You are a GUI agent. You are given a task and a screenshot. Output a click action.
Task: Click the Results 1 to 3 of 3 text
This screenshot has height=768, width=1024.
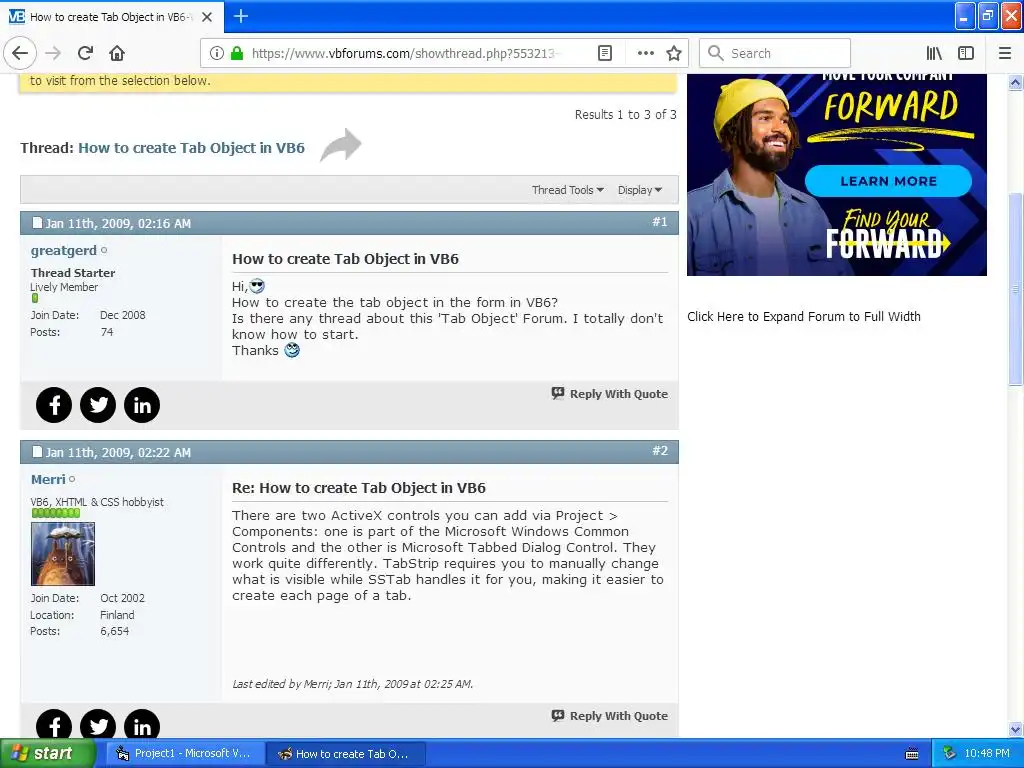click(x=625, y=115)
